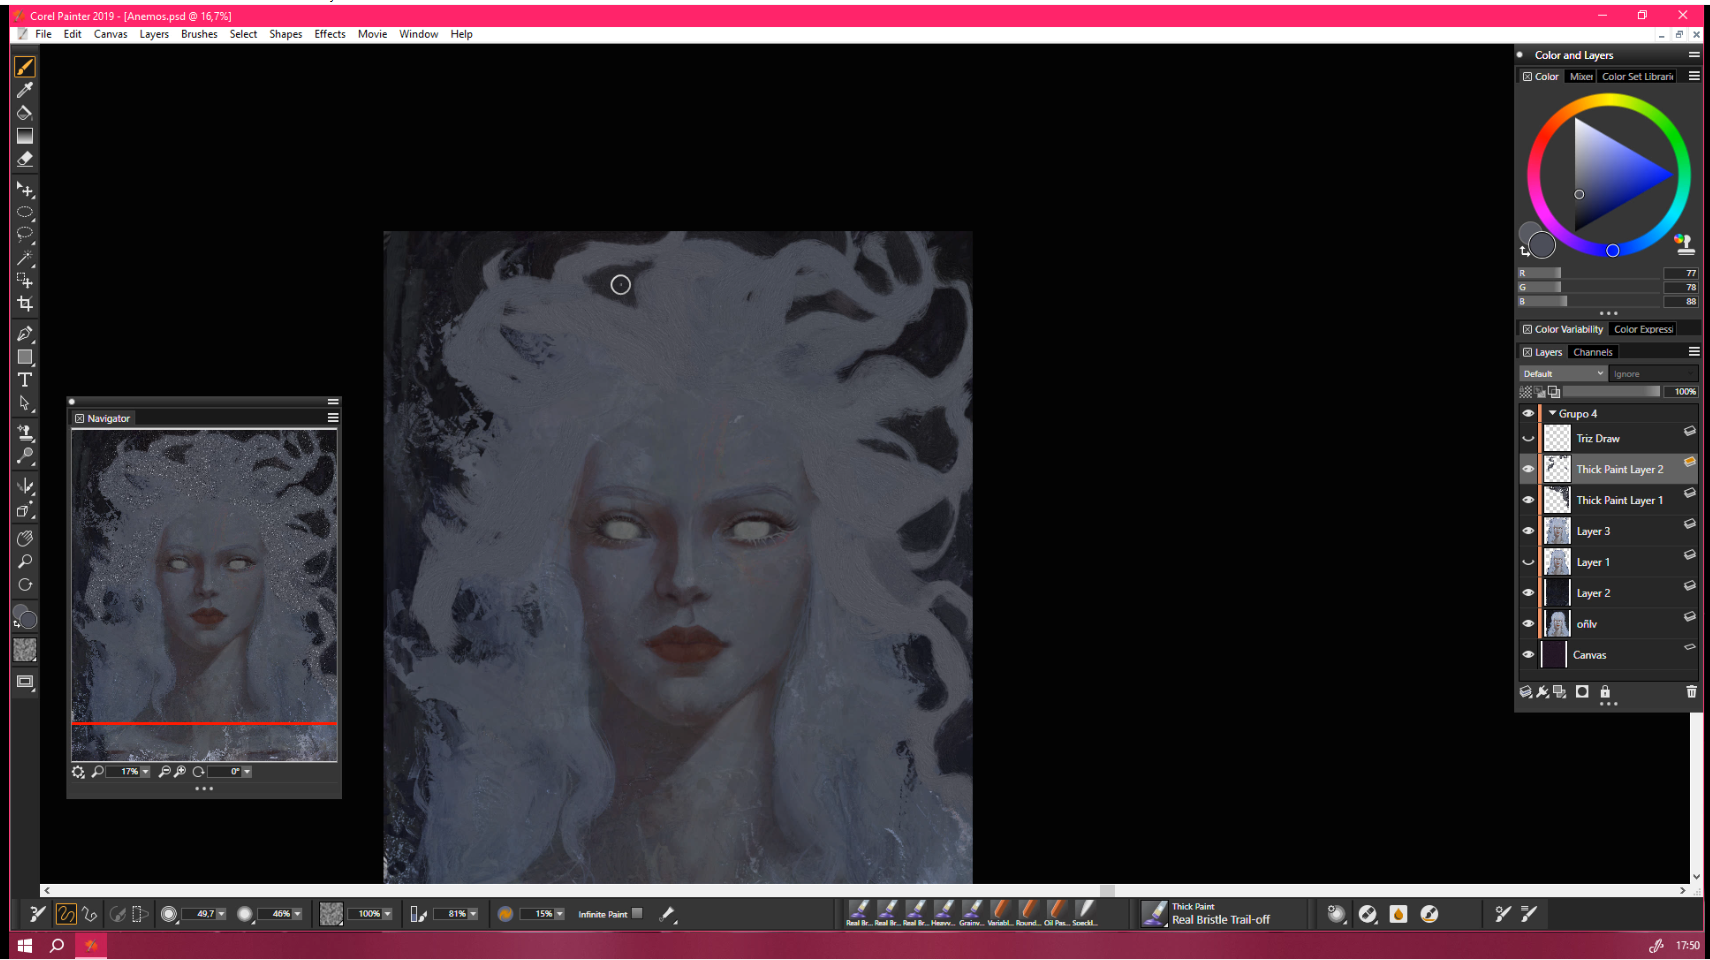Open the 15% value dropdown

click(559, 914)
